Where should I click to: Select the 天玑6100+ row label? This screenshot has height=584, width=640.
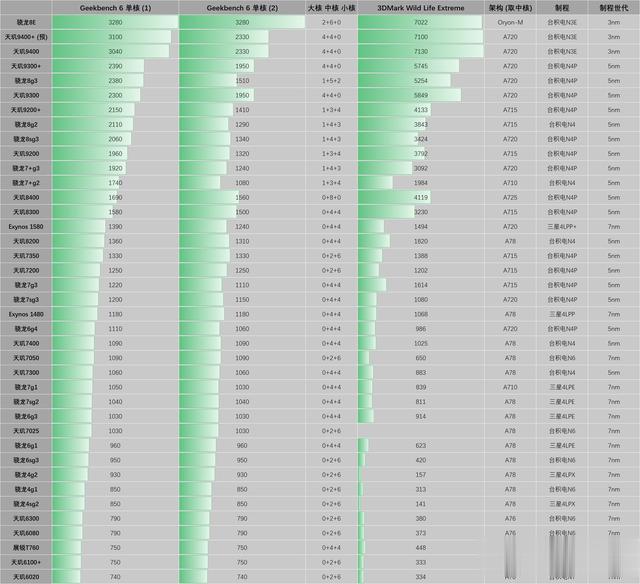(26, 562)
